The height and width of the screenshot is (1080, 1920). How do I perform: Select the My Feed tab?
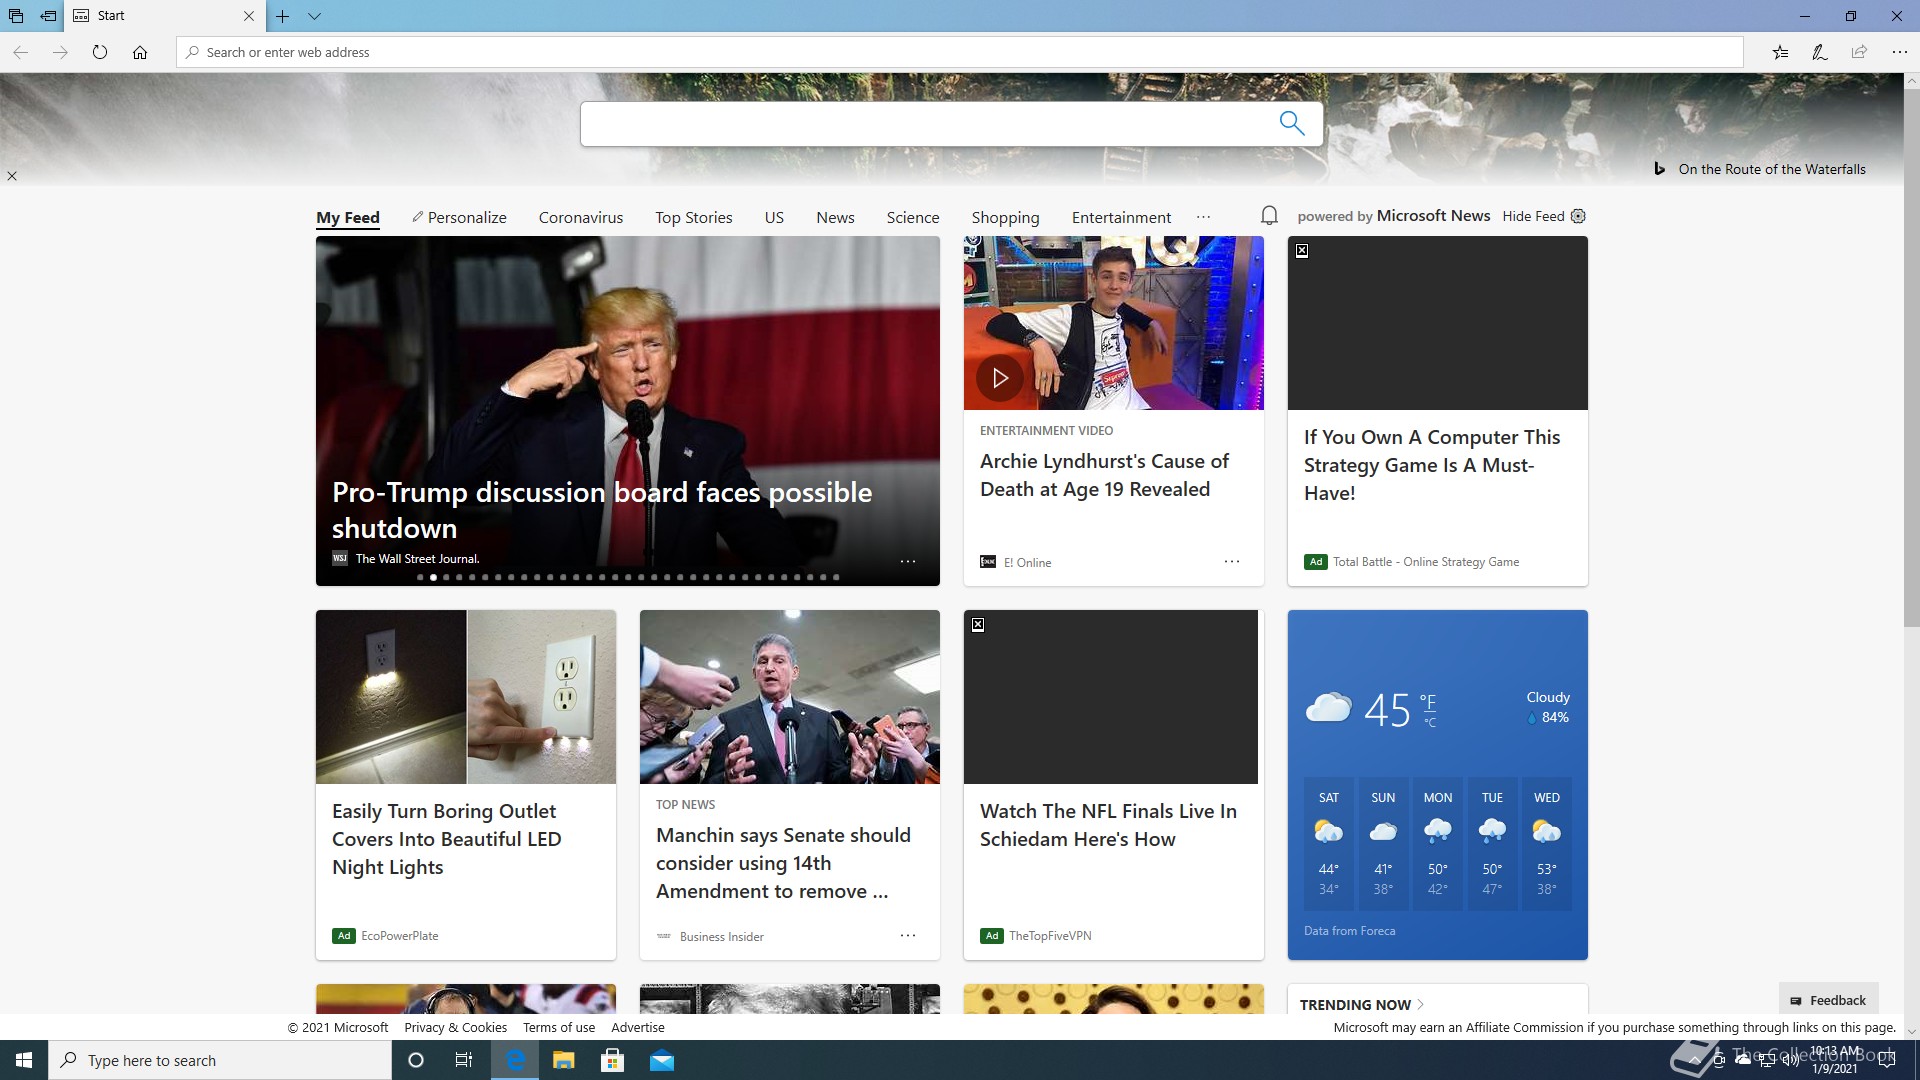click(x=348, y=217)
